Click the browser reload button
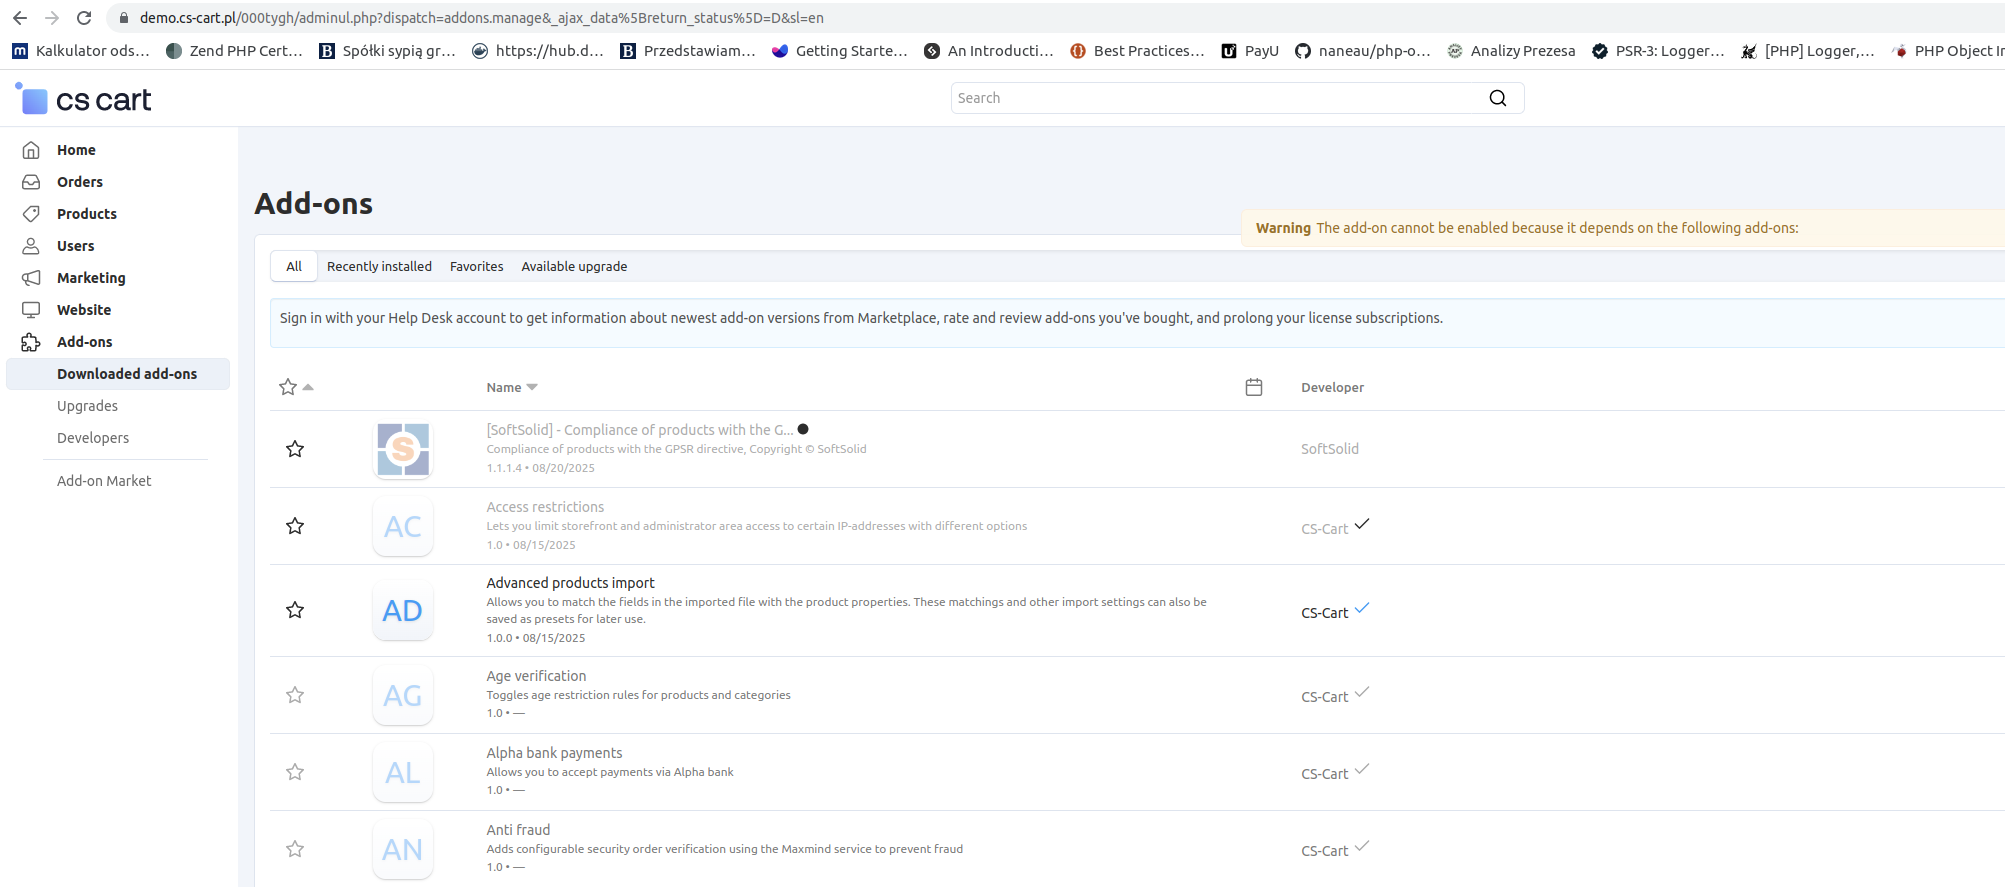Screen dimensions: 2005x887 [x=84, y=18]
